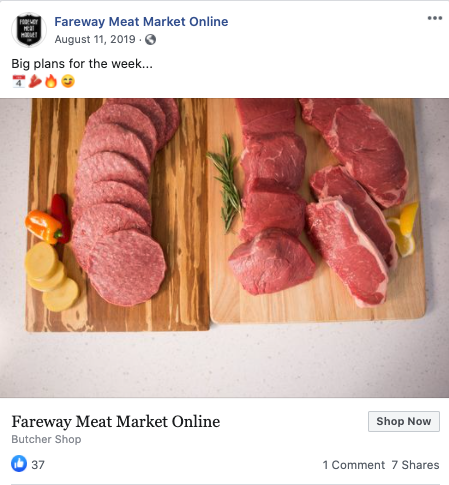Click the Shop Now button
The image size is (449, 485).
point(404,421)
